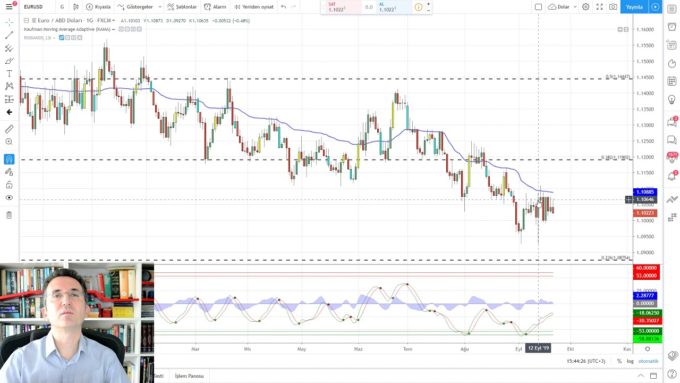Image resolution: width=680 pixels, height=383 pixels.
Task: Select the ruler measure tool
Action: pos(9,129)
